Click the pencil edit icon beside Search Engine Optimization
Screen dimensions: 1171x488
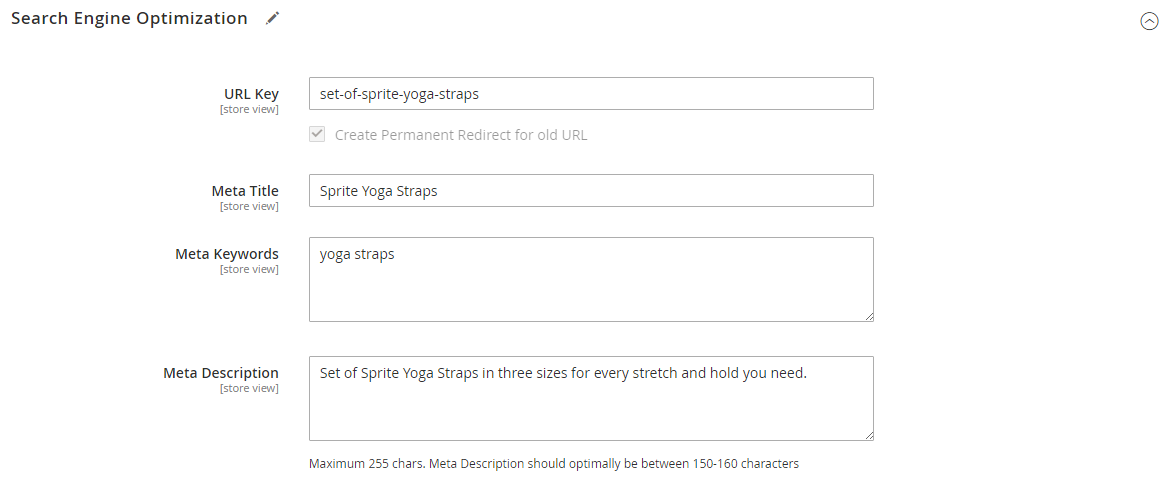[272, 18]
